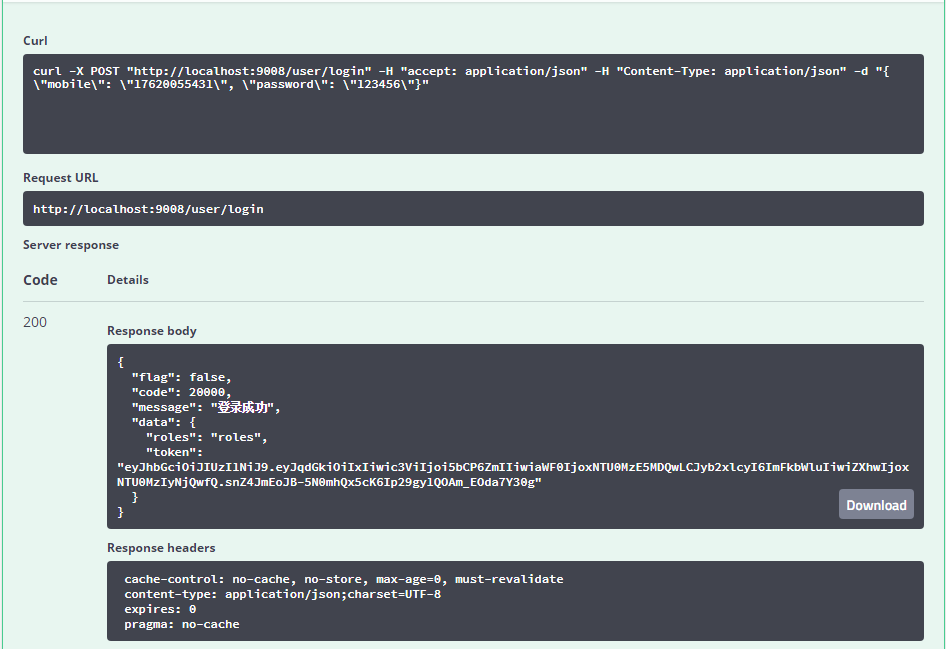Click the "Response headers" label
This screenshot has height=649, width=946.
click(x=161, y=548)
